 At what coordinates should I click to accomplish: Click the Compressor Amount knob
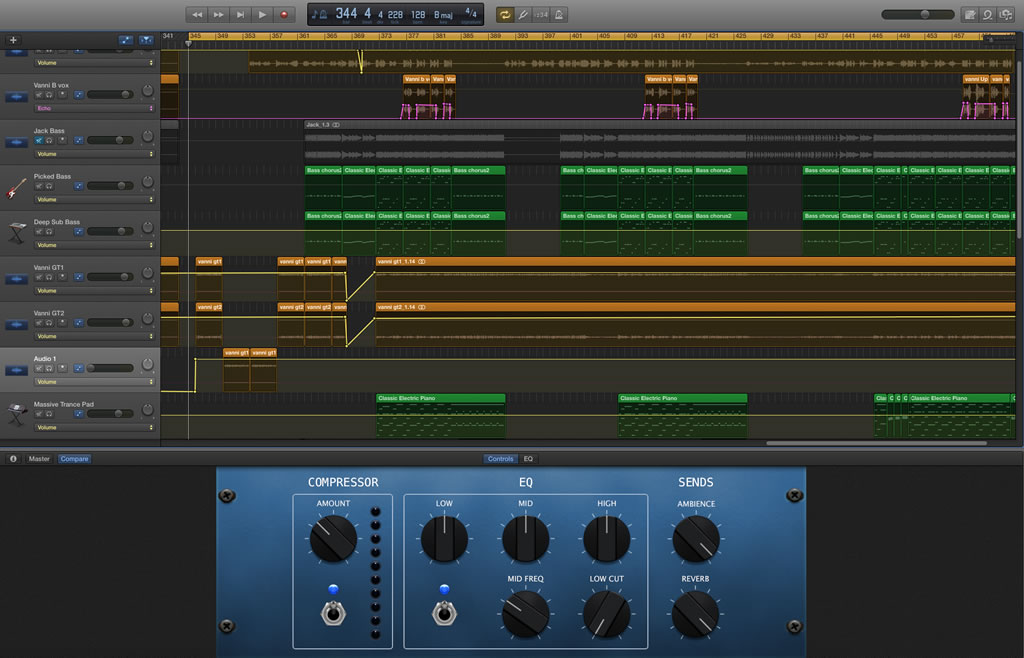(333, 539)
